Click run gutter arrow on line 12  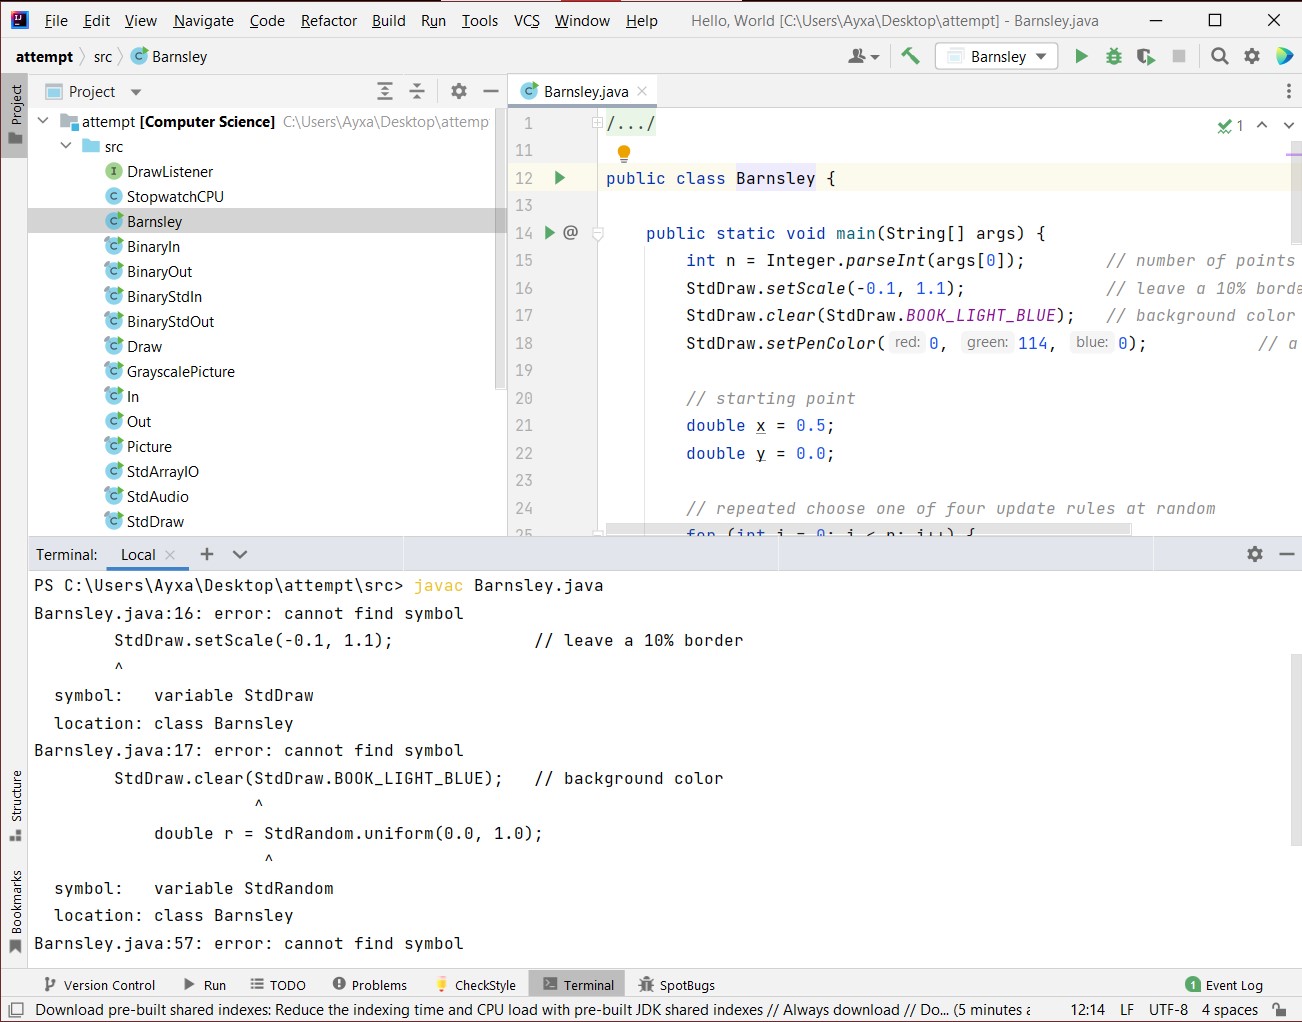(x=560, y=178)
